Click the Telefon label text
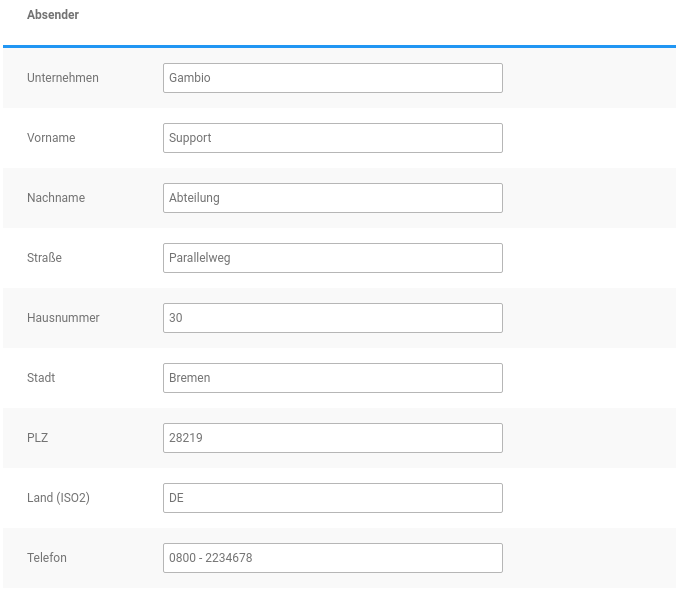 tap(47, 558)
